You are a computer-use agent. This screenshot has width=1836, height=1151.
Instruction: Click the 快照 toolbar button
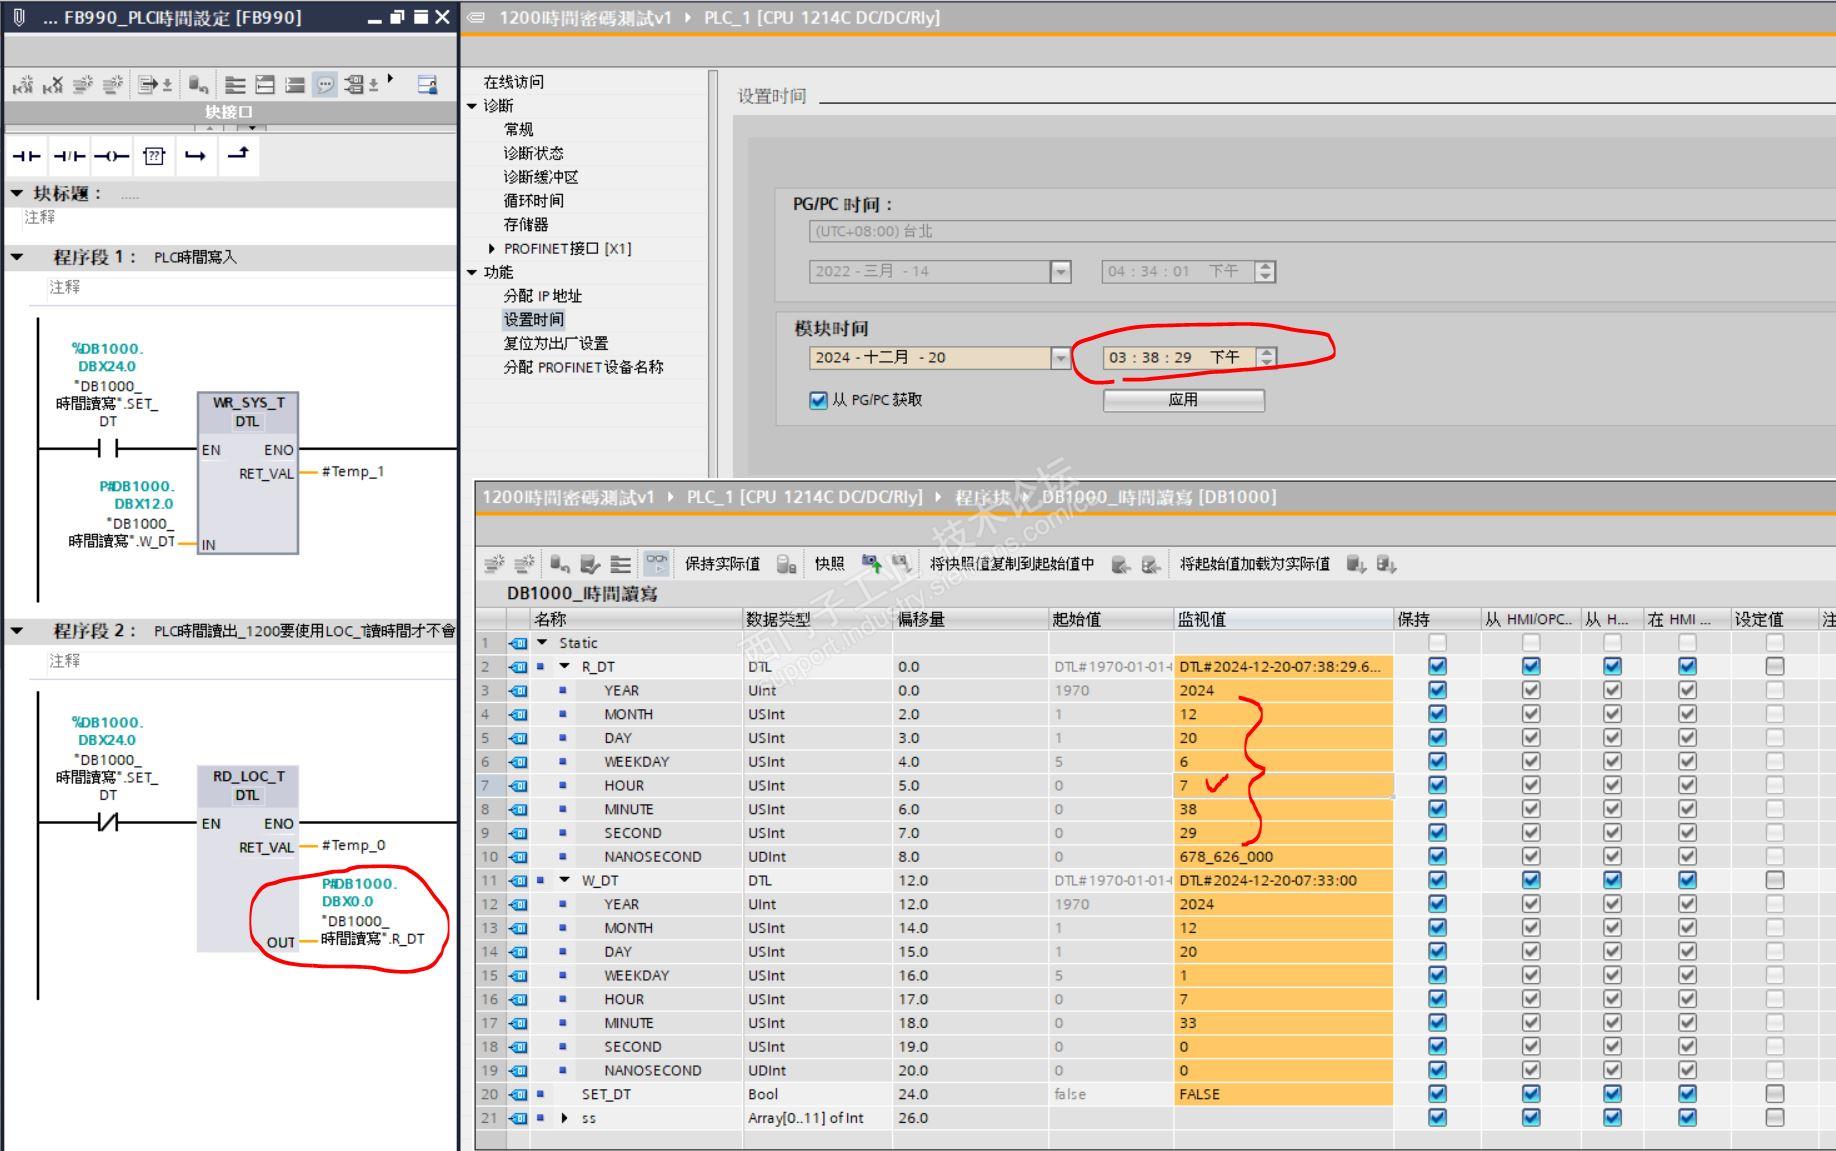tap(830, 564)
